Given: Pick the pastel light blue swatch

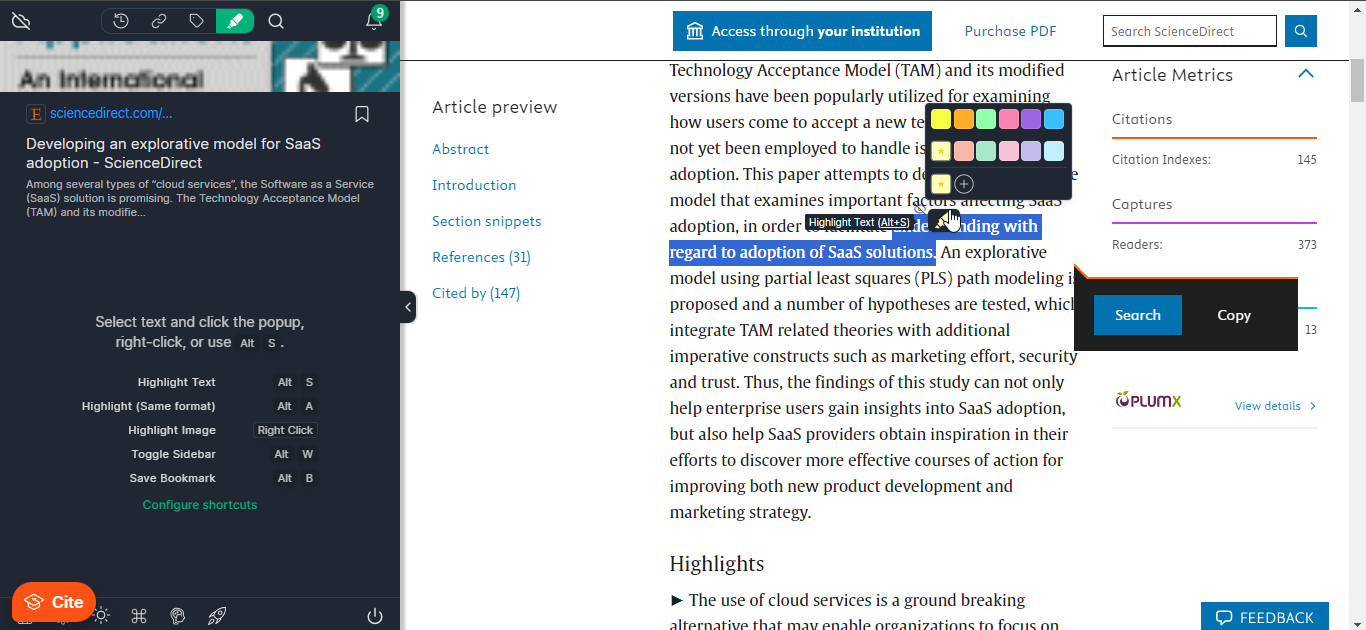Looking at the screenshot, I should (1054, 151).
